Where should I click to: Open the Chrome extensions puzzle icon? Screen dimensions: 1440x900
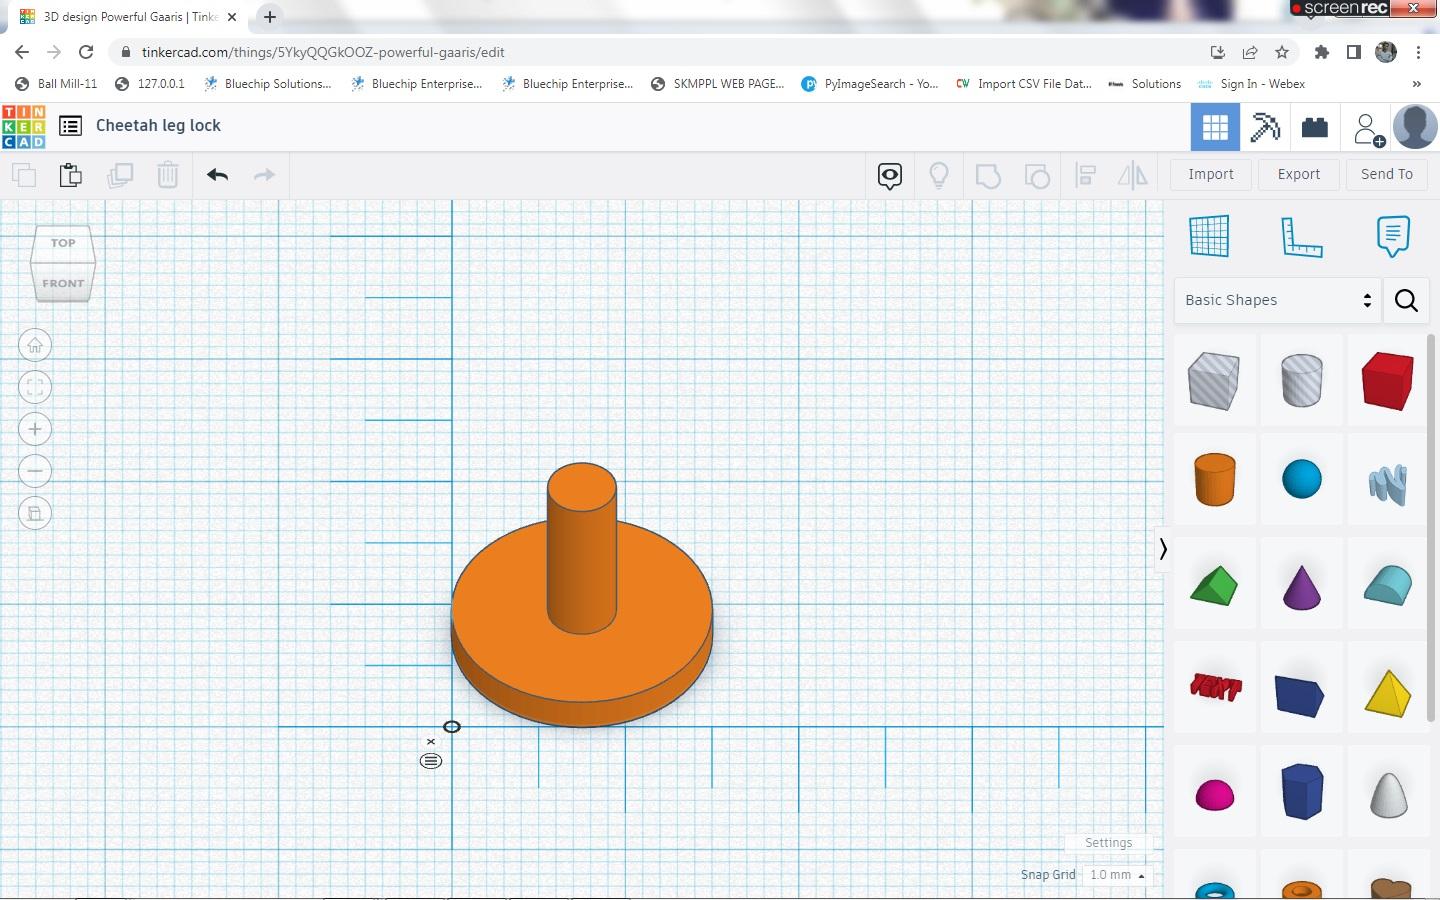pyautogui.click(x=1322, y=52)
